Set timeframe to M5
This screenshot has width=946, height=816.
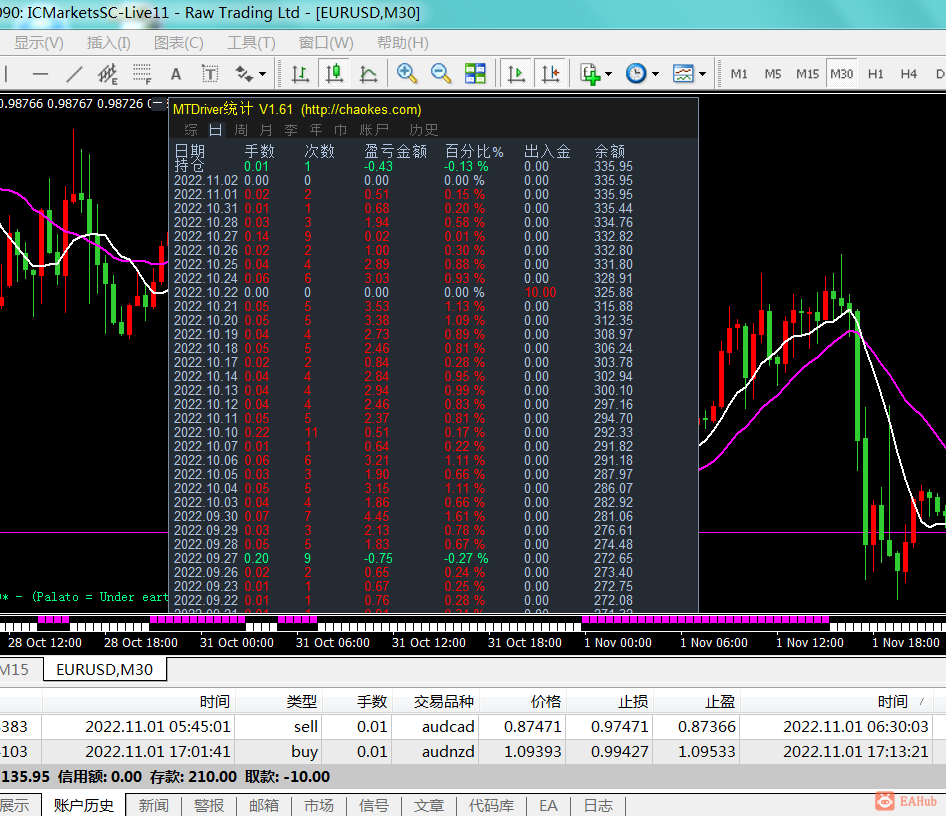[x=773, y=74]
